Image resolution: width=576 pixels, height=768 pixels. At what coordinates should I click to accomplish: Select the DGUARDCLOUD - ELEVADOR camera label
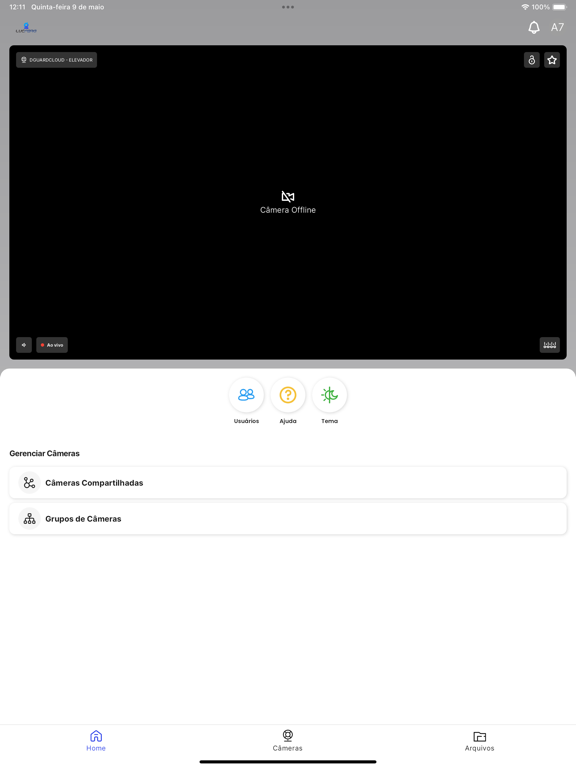(56, 60)
